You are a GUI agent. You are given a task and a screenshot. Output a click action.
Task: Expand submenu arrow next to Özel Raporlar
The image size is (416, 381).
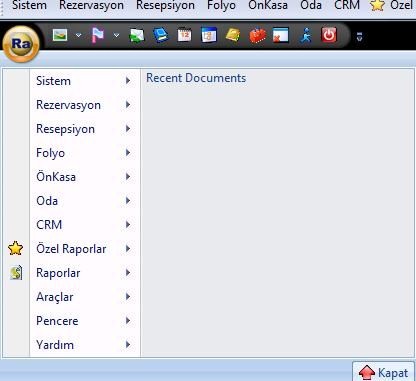[x=128, y=249]
